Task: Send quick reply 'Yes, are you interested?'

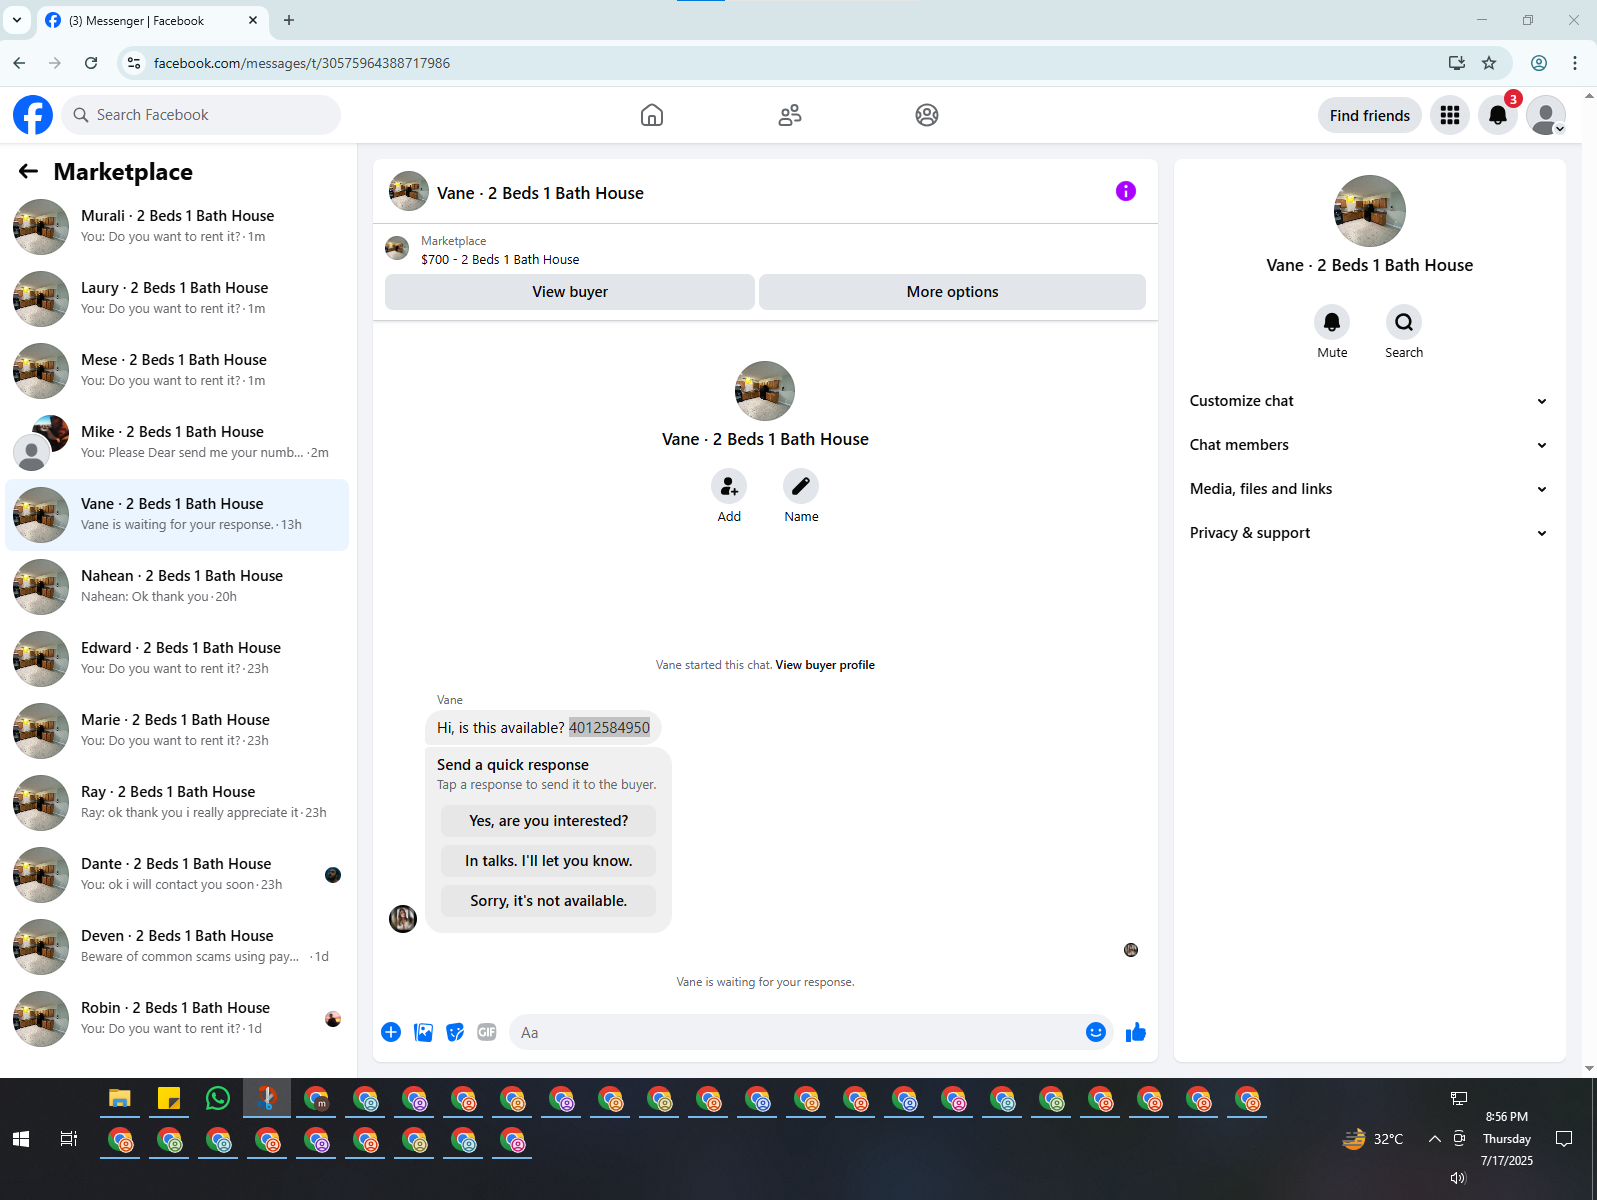Action: coord(548,821)
